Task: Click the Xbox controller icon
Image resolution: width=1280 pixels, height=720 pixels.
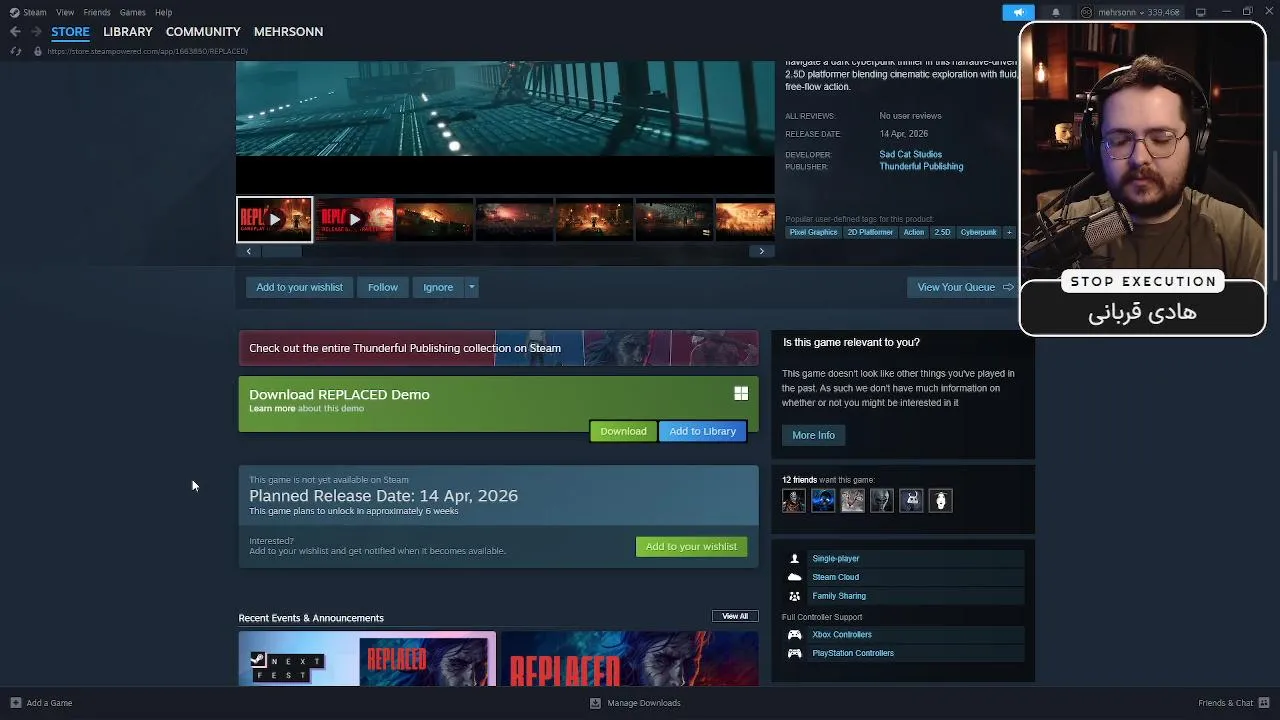Action: (795, 635)
